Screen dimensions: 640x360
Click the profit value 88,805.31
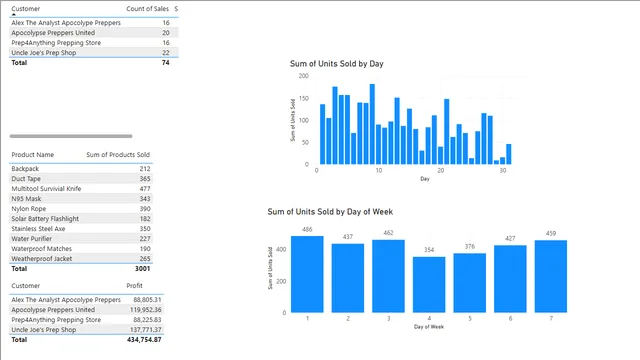click(x=147, y=300)
